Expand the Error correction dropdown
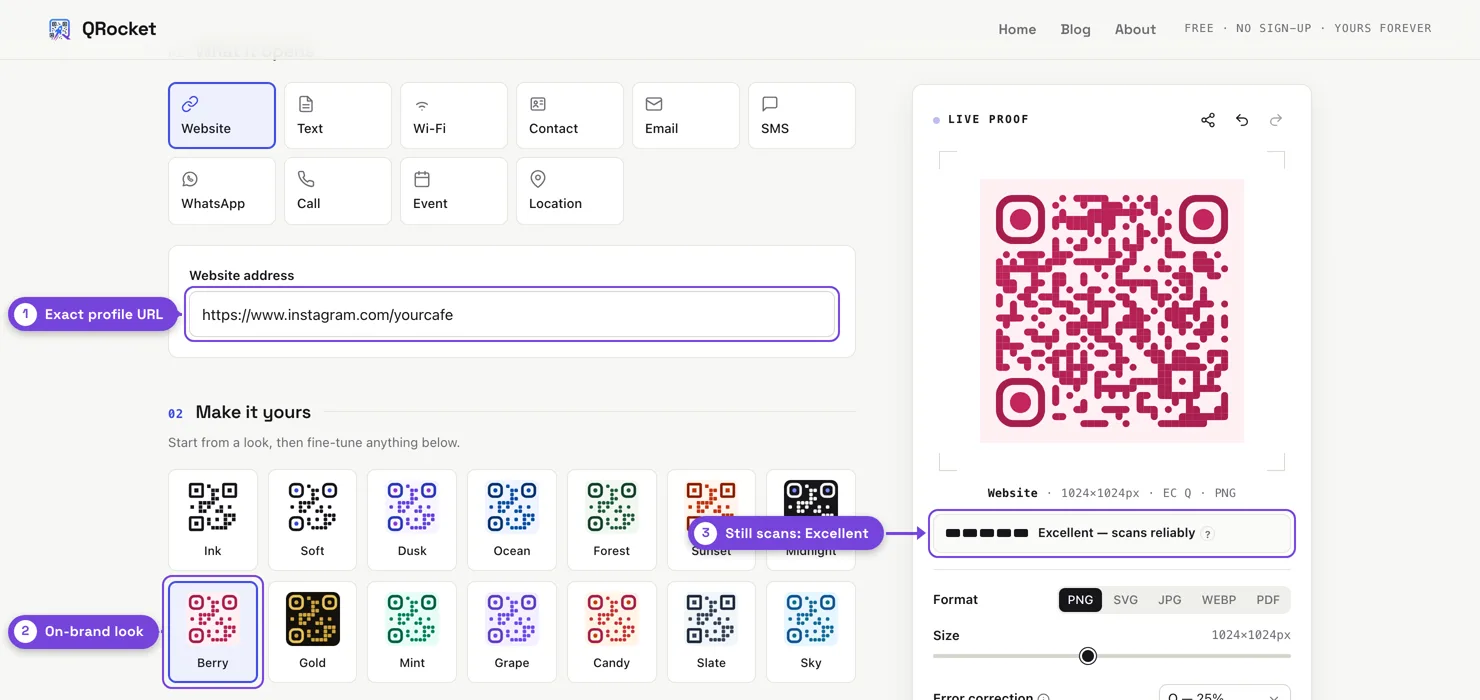The image size is (1480, 700). click(1224, 694)
